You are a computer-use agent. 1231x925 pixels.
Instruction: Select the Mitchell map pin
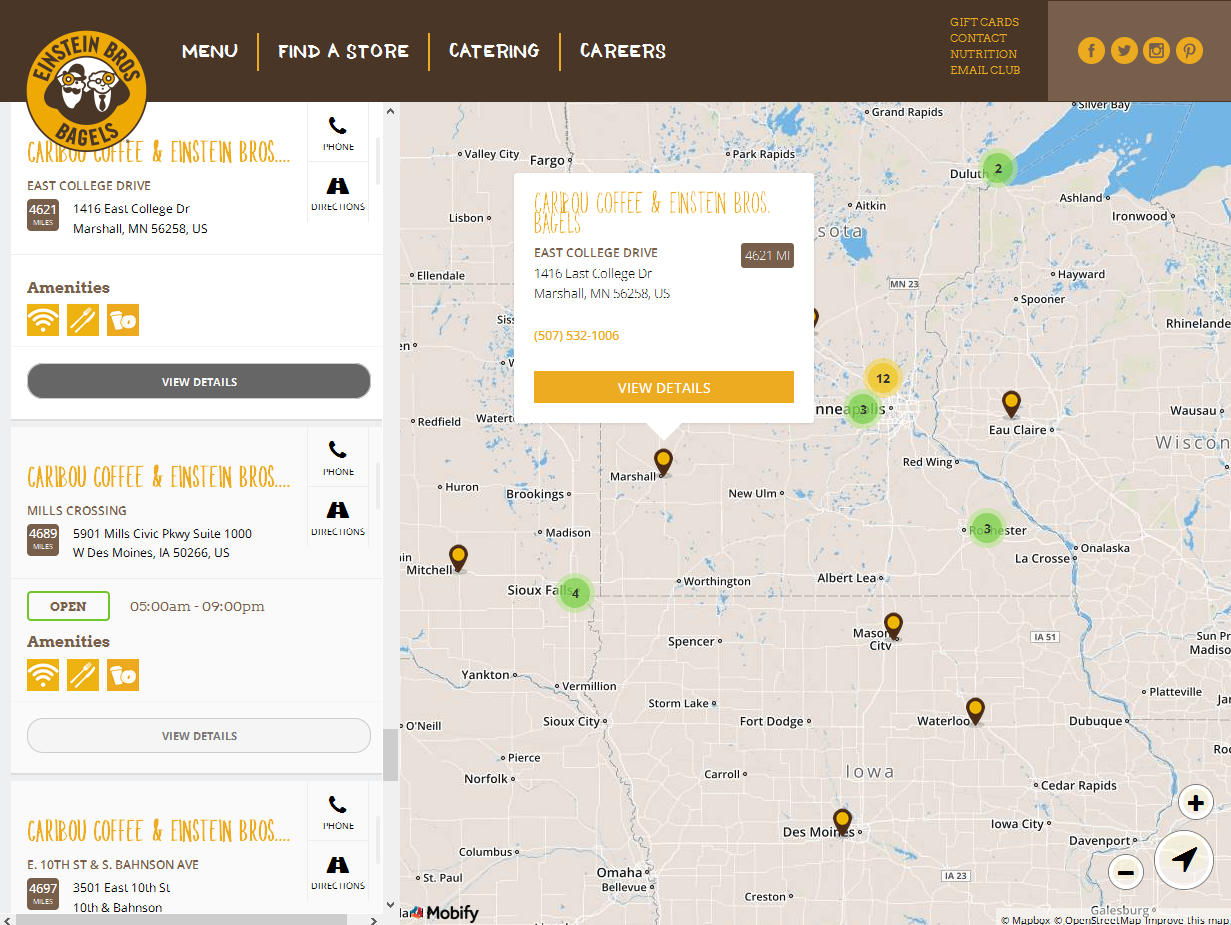coord(458,557)
